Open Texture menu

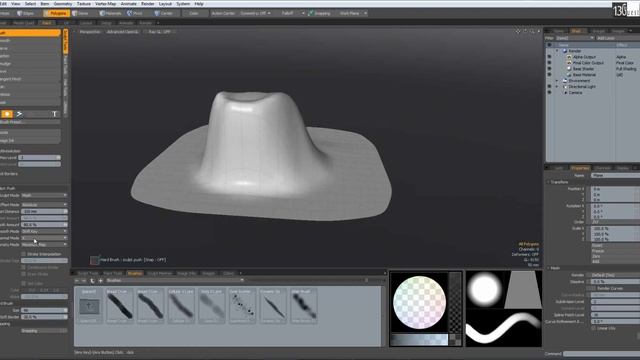click(84, 4)
